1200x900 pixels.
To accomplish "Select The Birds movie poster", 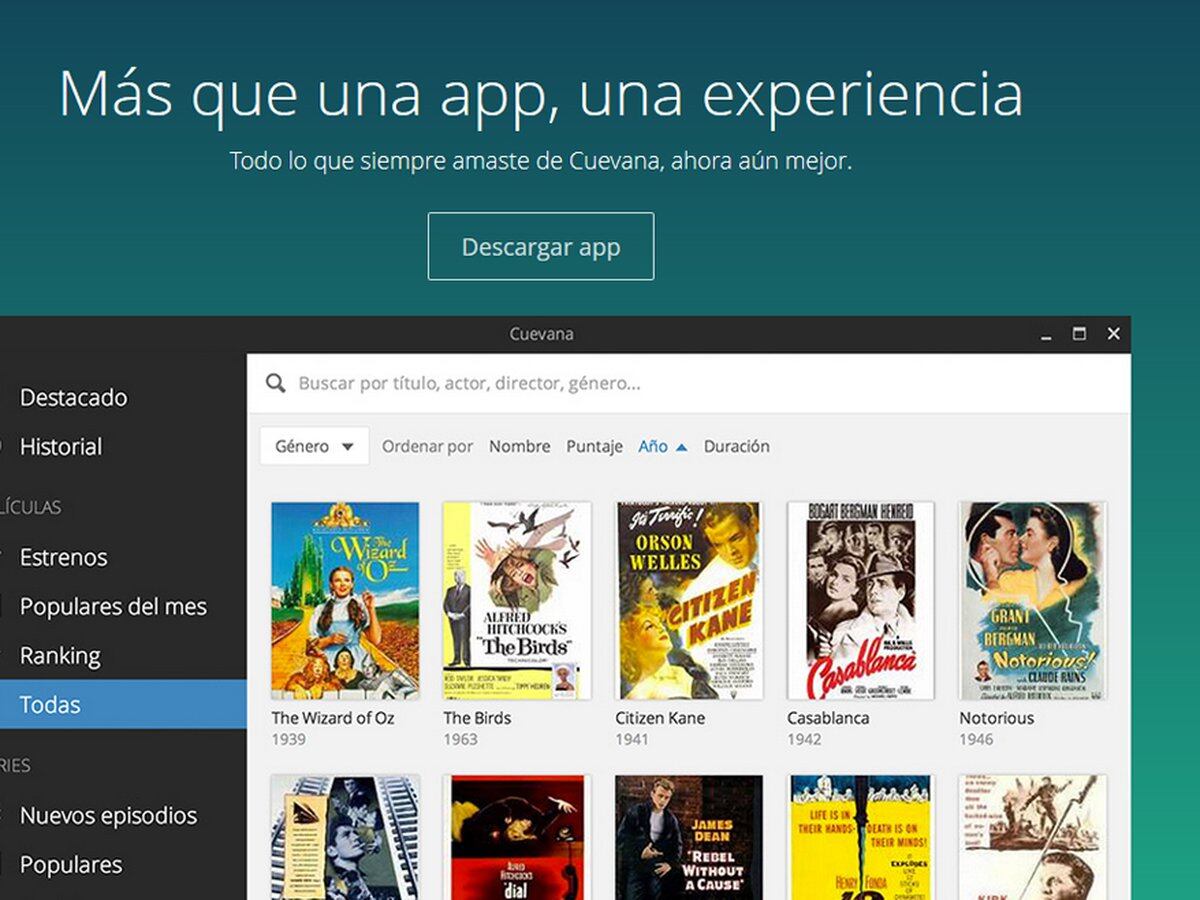I will [x=517, y=600].
